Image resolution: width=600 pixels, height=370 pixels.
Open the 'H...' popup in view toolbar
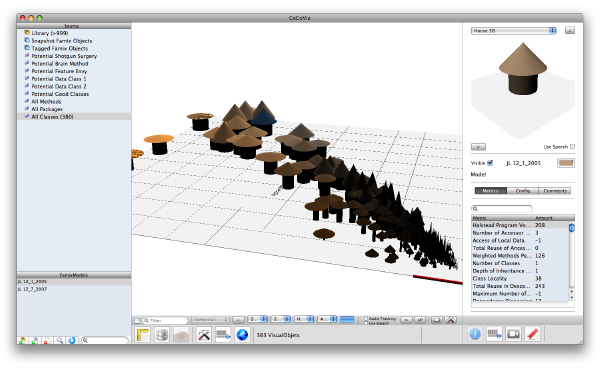(x=304, y=319)
